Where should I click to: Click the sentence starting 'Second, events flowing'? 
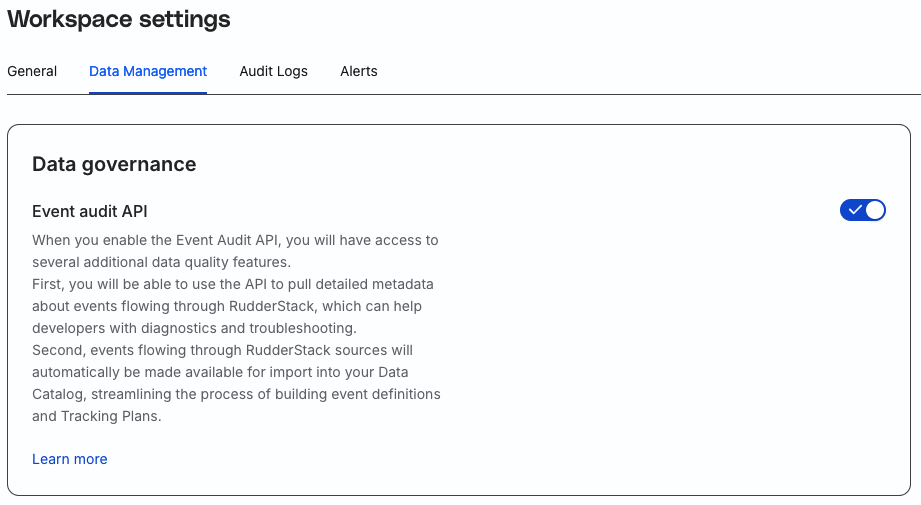[x=236, y=383]
